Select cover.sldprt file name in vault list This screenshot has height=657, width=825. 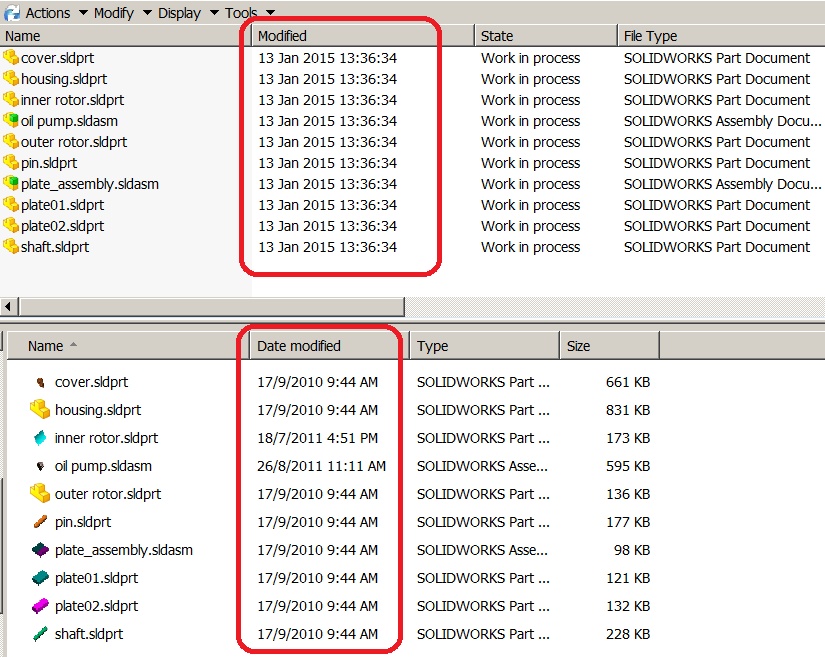pyautogui.click(x=57, y=57)
